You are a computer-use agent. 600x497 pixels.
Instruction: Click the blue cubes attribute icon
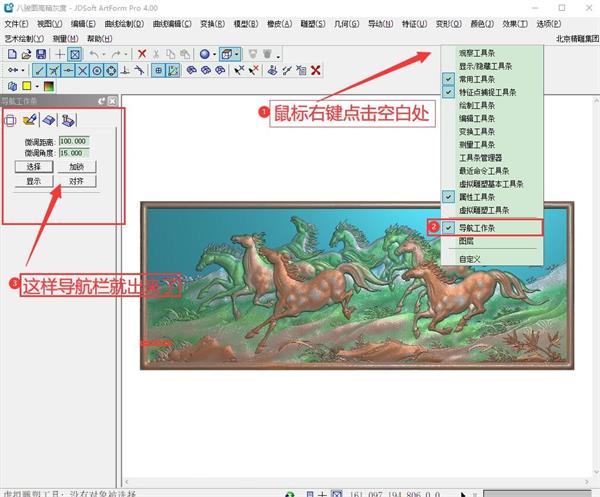click(12, 86)
